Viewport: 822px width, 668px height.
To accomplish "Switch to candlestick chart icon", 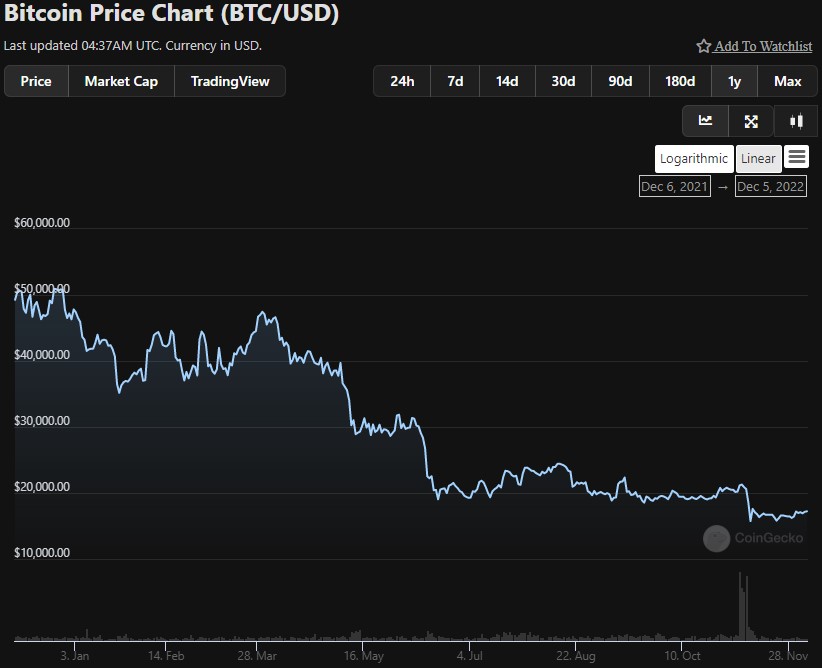I will point(796,121).
